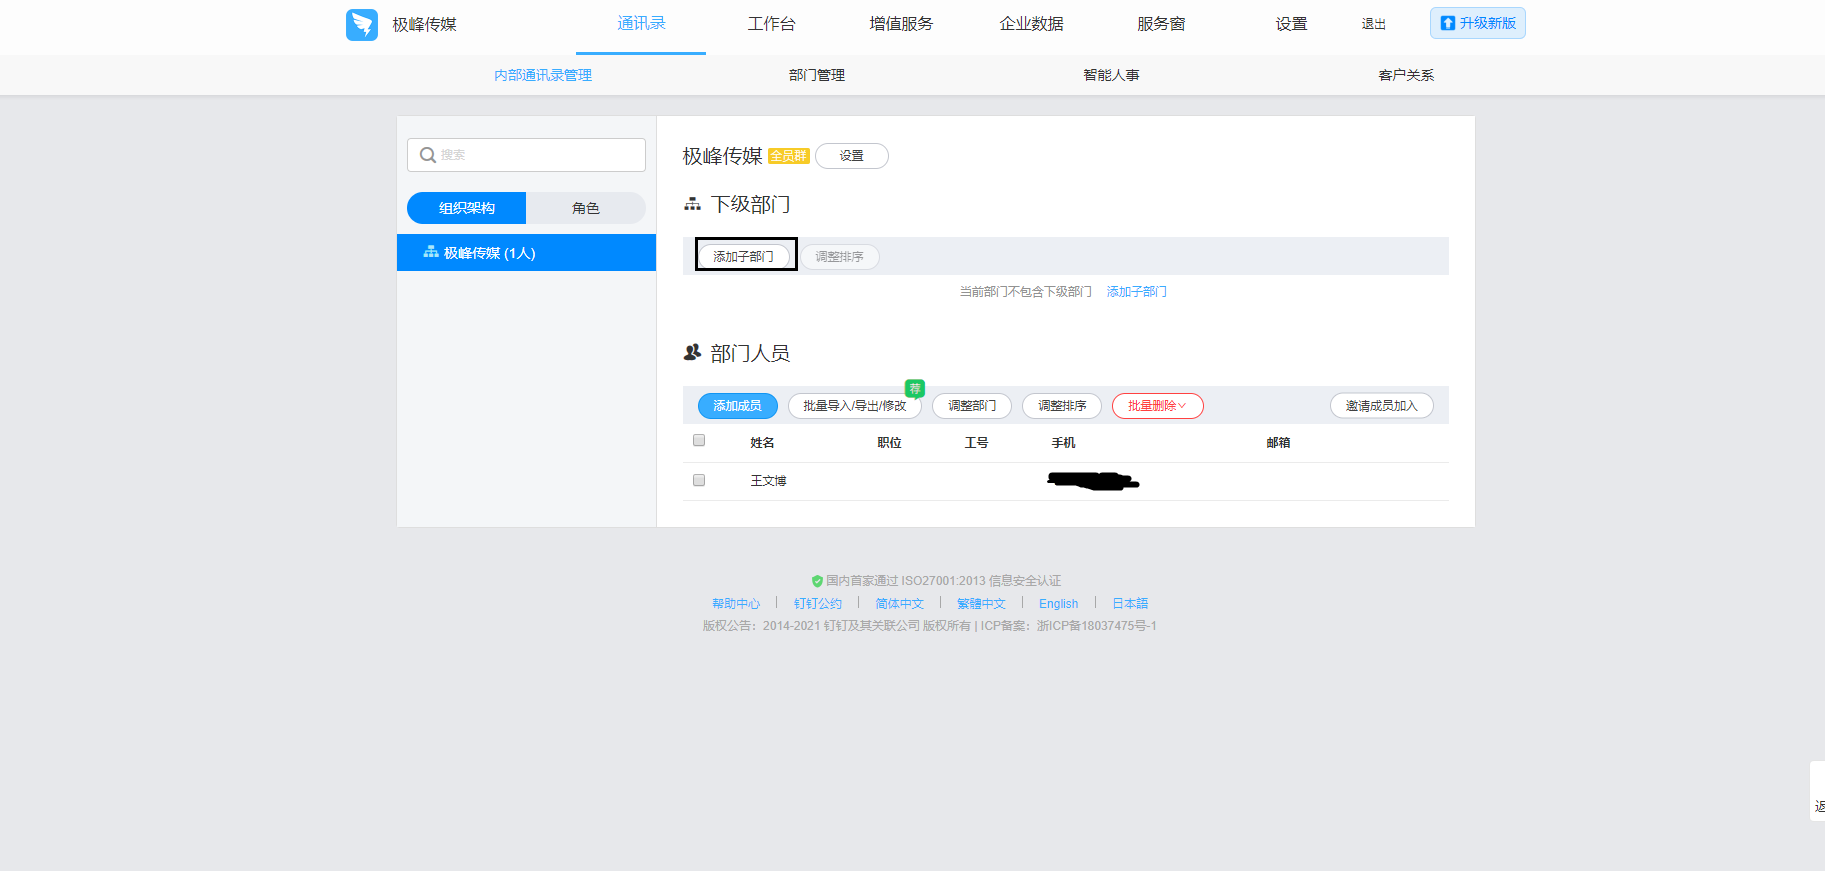This screenshot has height=871, width=1825.
Task: Click the 全员群 yellow badge
Action: pyautogui.click(x=789, y=156)
